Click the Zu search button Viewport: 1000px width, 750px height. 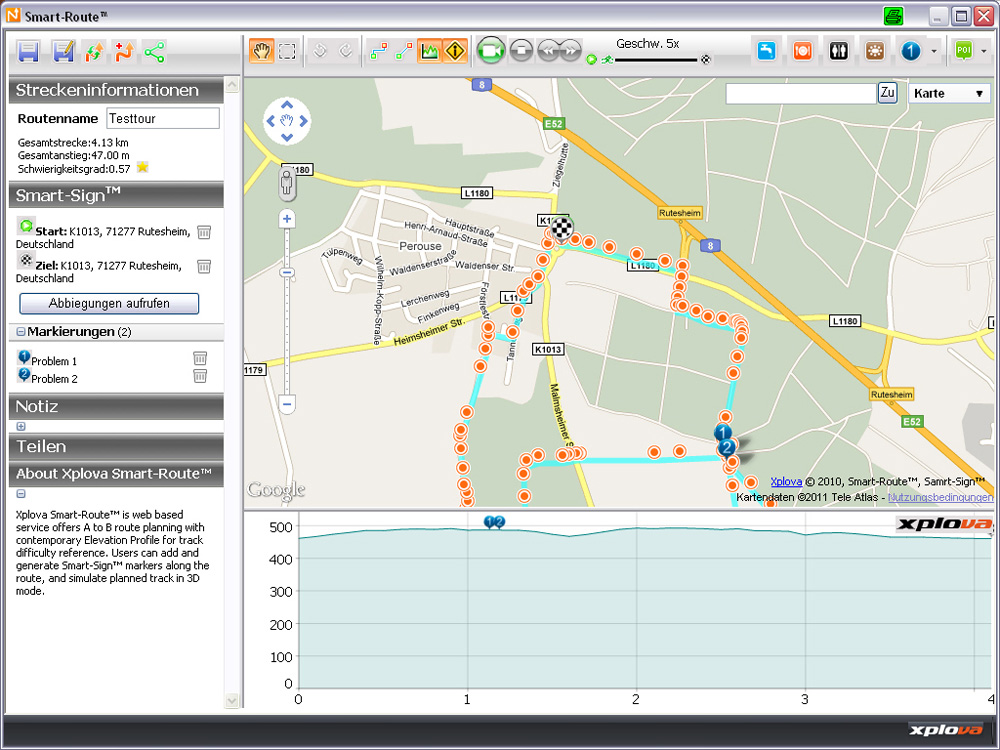(887, 92)
